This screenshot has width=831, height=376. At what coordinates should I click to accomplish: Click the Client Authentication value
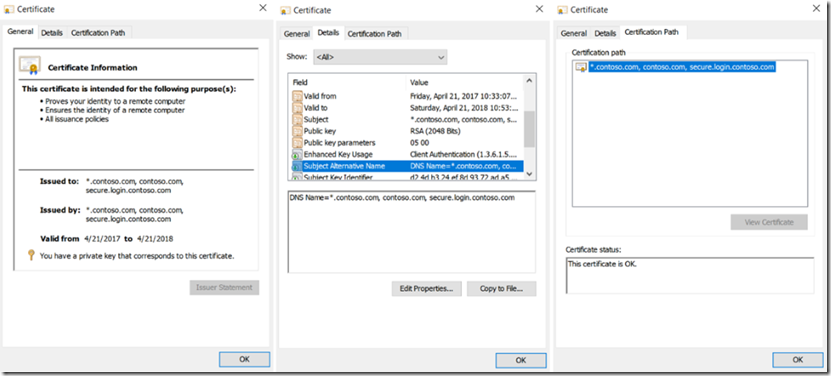pyautogui.click(x=463, y=155)
